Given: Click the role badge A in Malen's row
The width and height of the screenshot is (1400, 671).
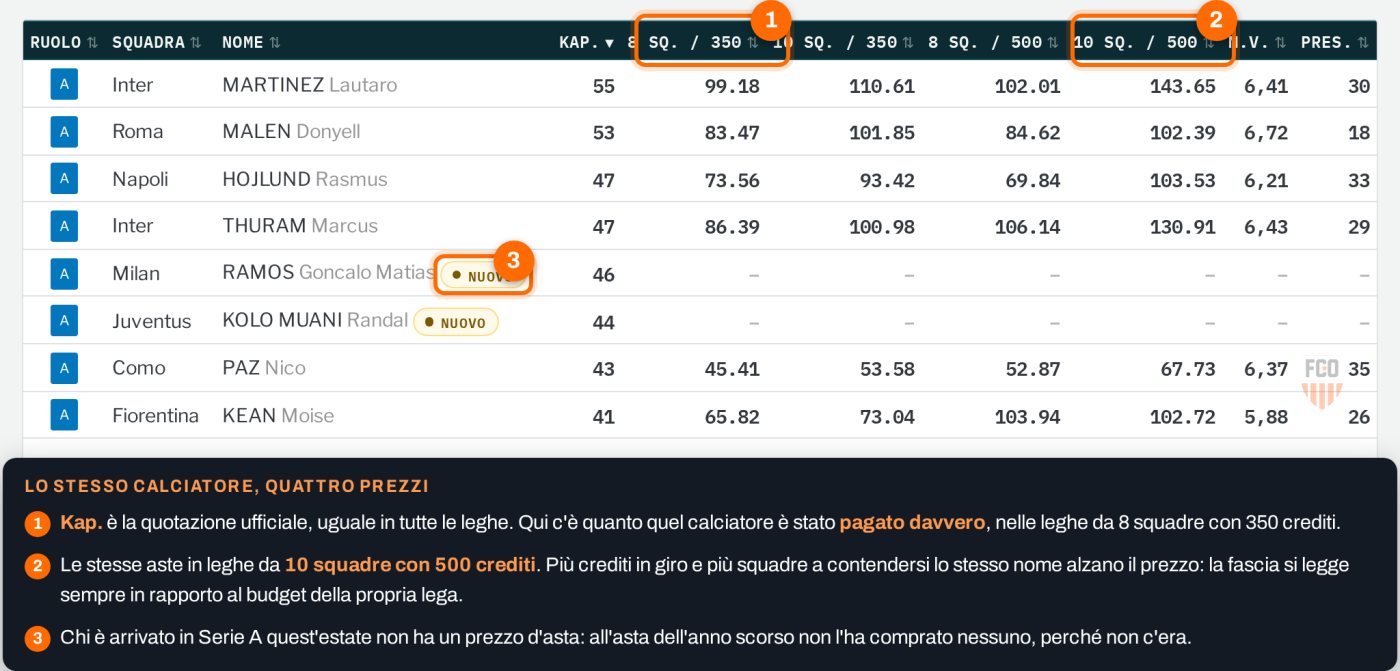Looking at the screenshot, I should pyautogui.click(x=64, y=132).
